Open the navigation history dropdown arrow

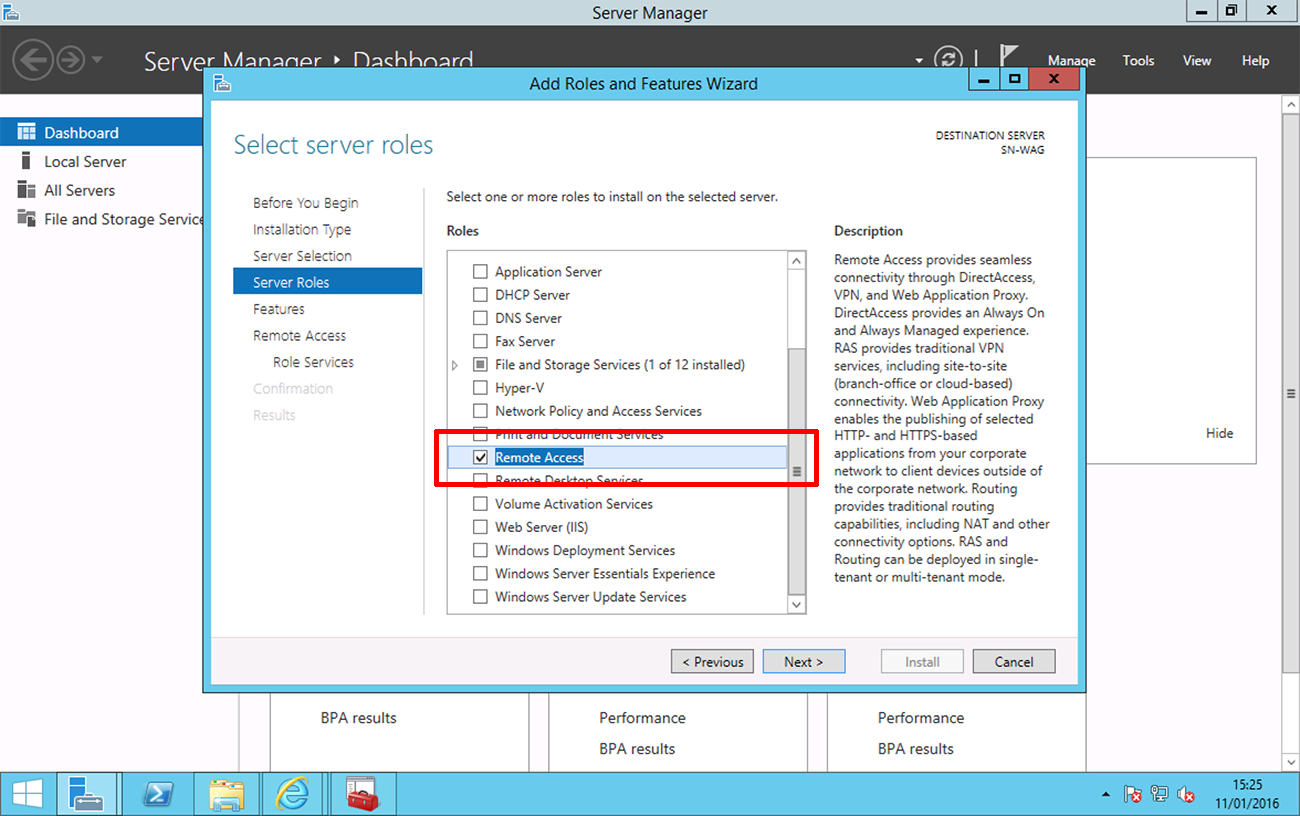97,59
